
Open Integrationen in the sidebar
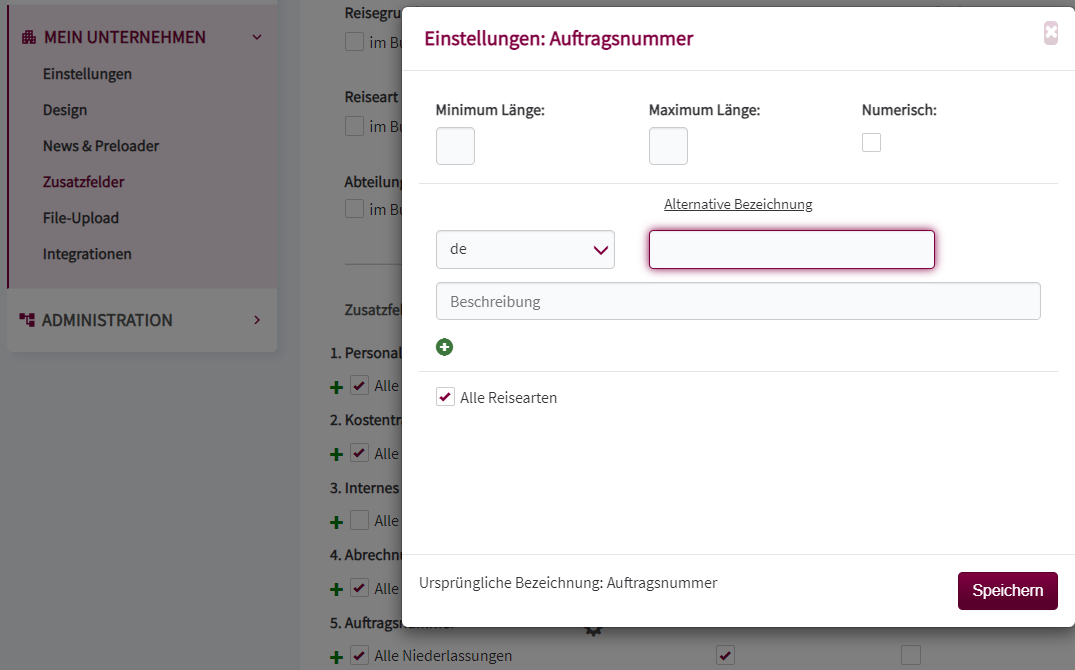(87, 254)
